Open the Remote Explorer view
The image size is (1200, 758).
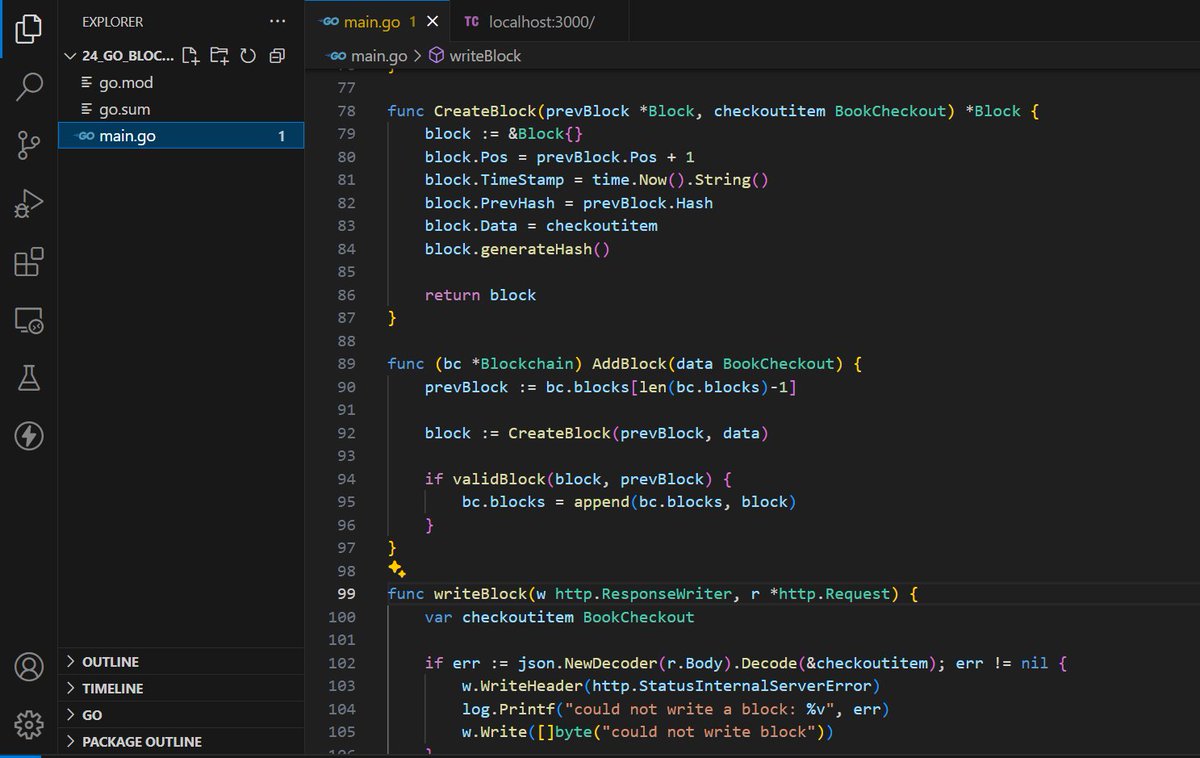coord(29,320)
